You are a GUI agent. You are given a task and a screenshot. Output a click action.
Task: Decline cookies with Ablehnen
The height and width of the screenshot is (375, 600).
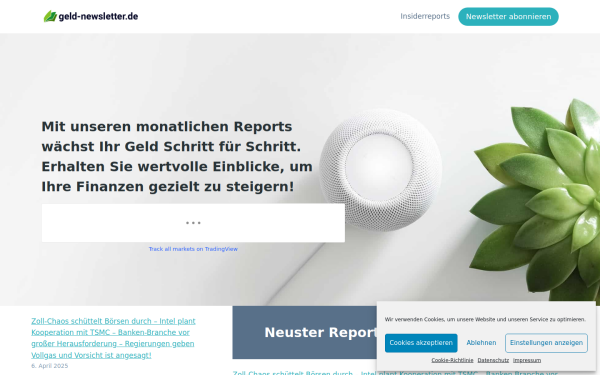pyautogui.click(x=481, y=343)
